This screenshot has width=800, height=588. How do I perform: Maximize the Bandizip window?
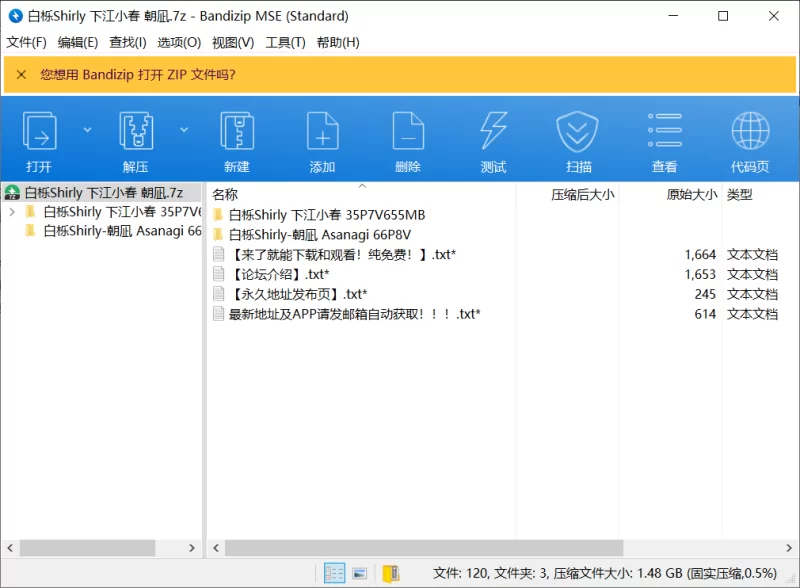pyautogui.click(x=723, y=16)
